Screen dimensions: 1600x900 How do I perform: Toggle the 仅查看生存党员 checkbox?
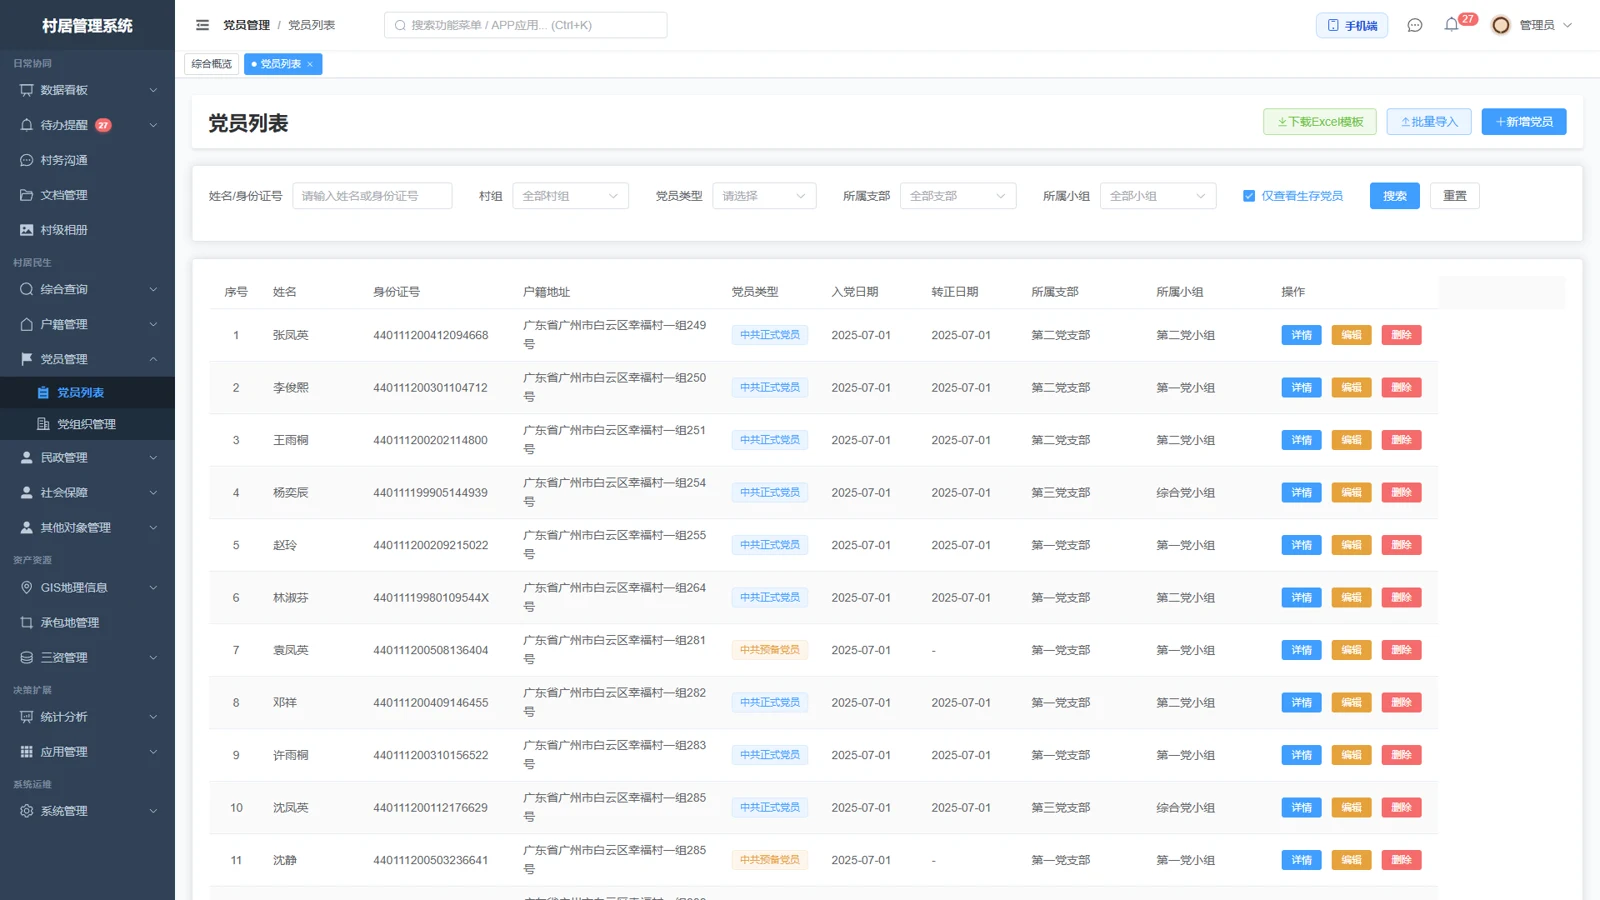(1249, 196)
